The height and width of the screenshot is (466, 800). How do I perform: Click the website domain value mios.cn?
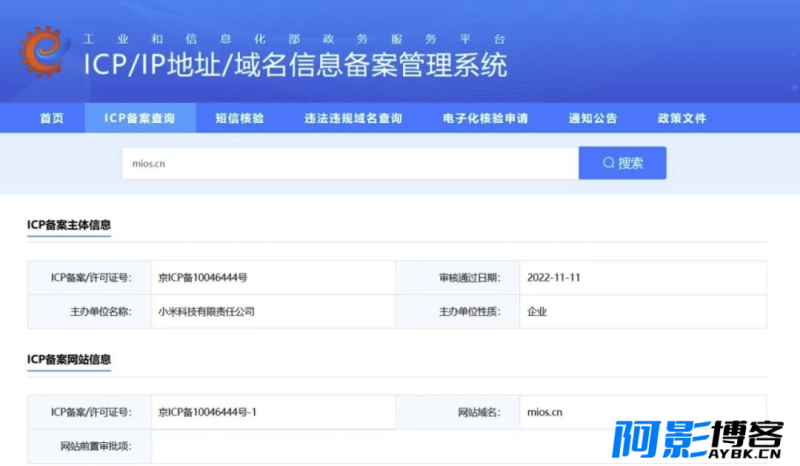pos(544,412)
